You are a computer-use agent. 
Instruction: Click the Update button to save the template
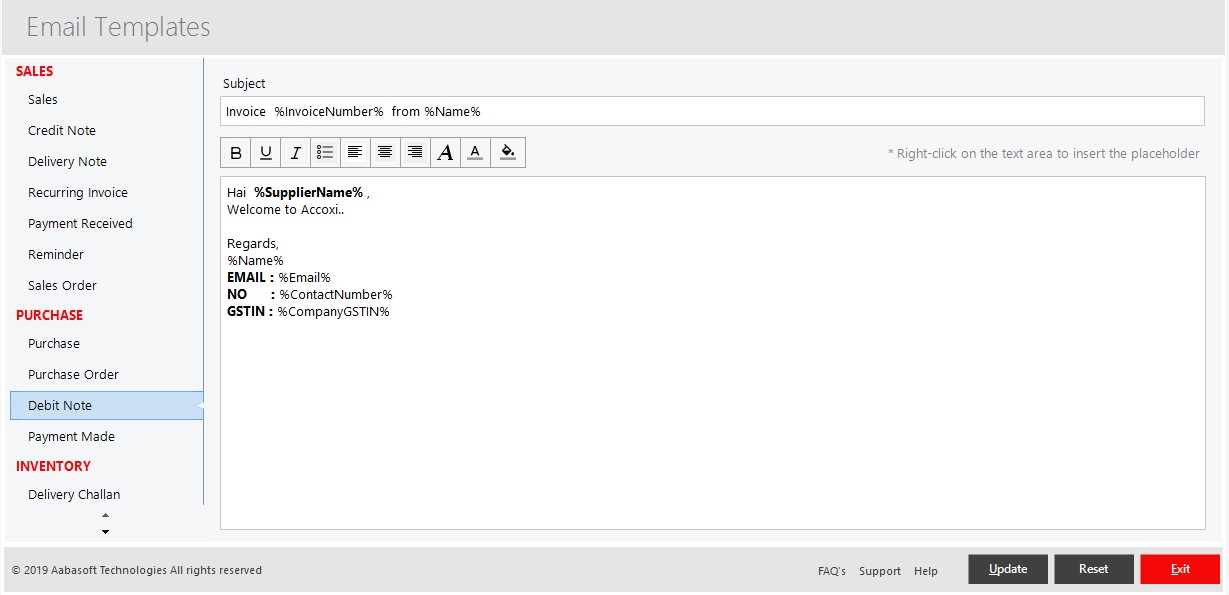pos(1007,568)
